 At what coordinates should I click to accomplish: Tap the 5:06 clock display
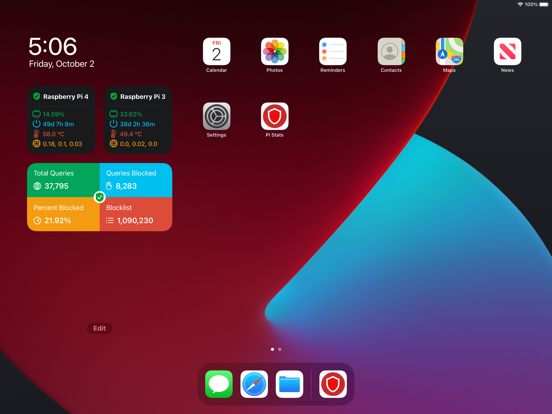coord(52,46)
